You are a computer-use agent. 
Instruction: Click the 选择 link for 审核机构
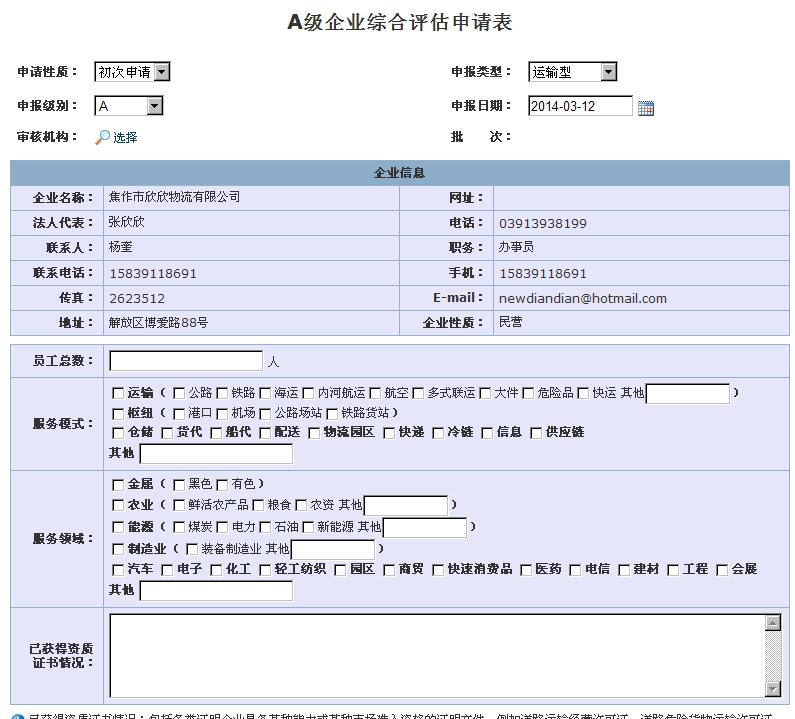(x=125, y=138)
